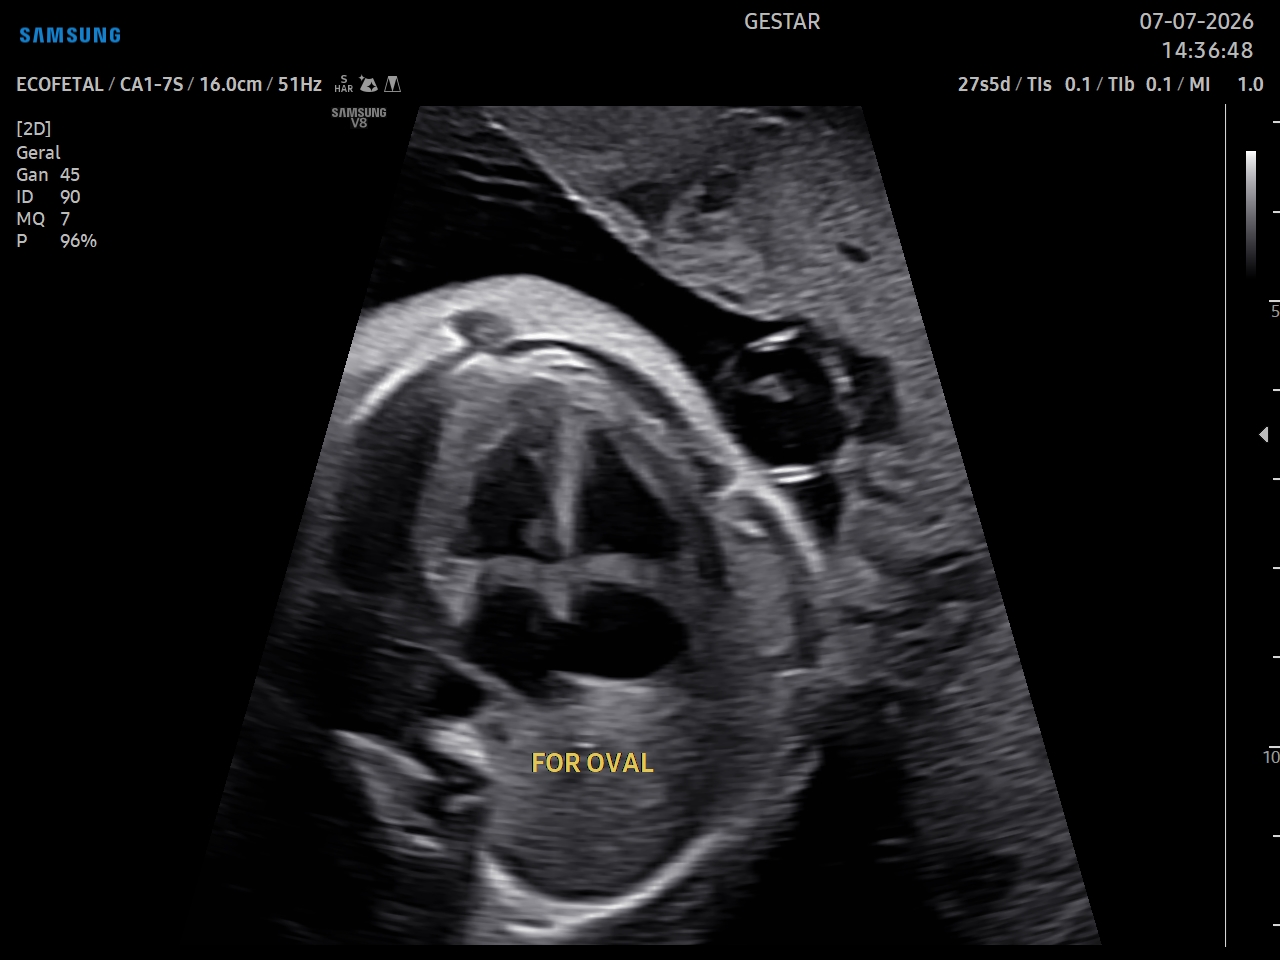
Task: Click the Gan 45 gain value
Action: pos(48,174)
